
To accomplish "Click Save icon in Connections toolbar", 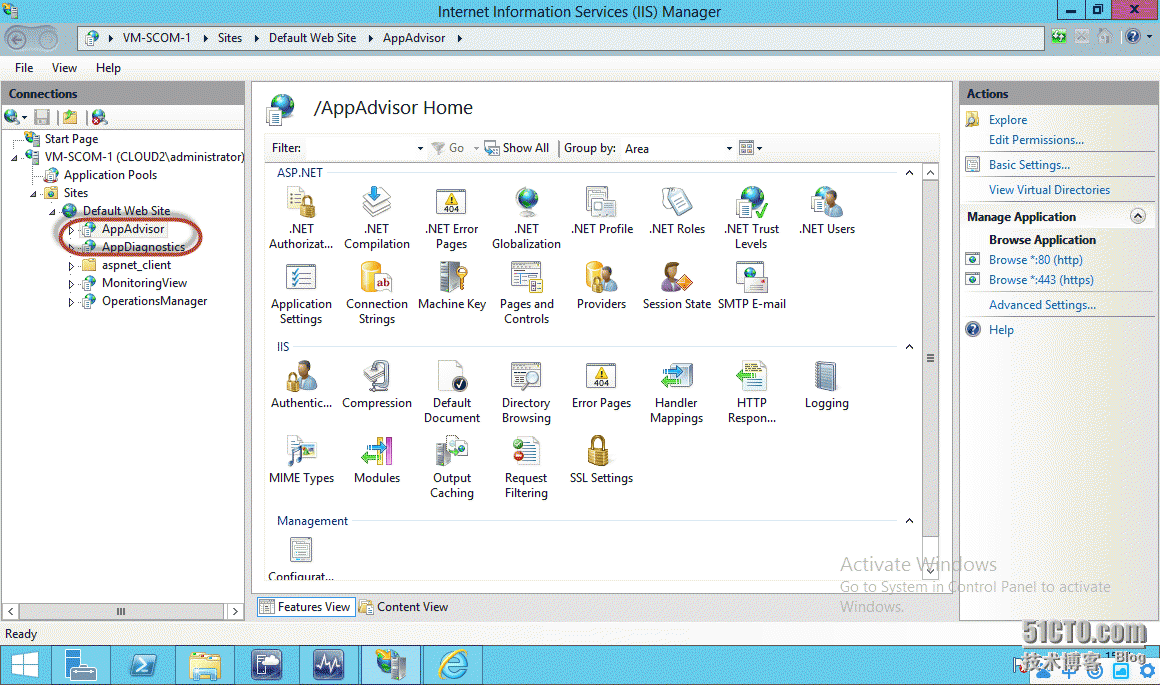I will (42, 117).
